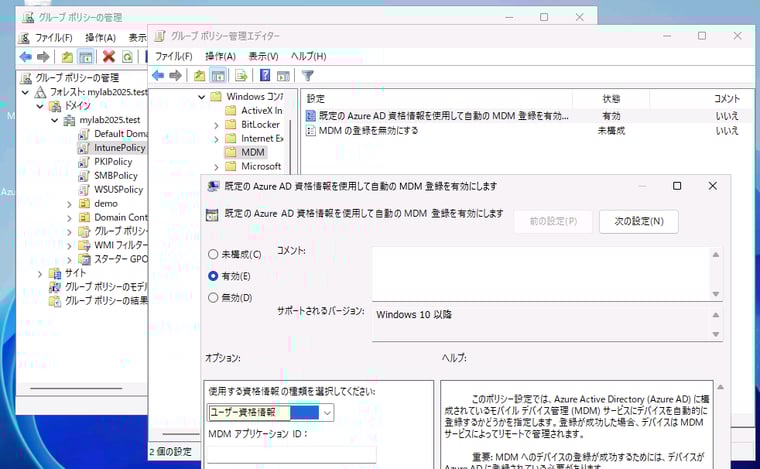Click the supported versions box scroll up arrow
The height and width of the screenshot is (469, 760).
pos(716,315)
